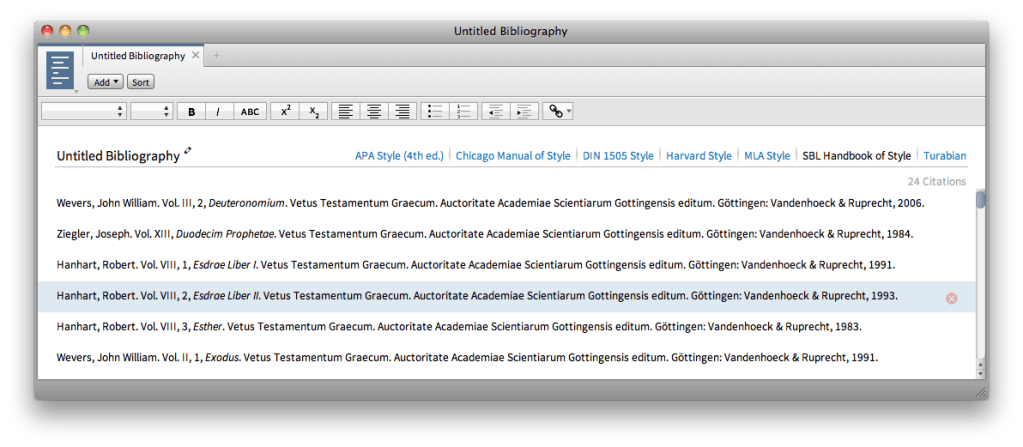Open the link insert dropdown

click(558, 112)
